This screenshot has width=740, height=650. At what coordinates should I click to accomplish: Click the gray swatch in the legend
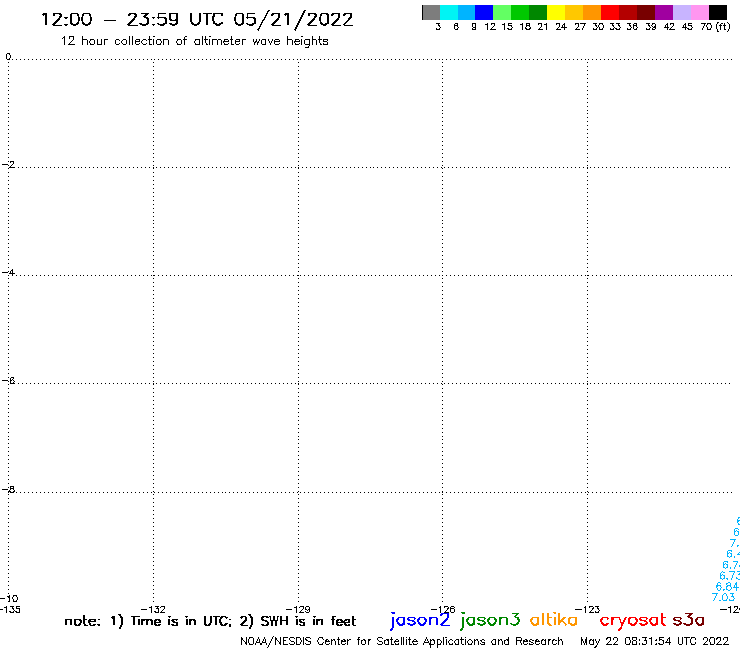431,12
